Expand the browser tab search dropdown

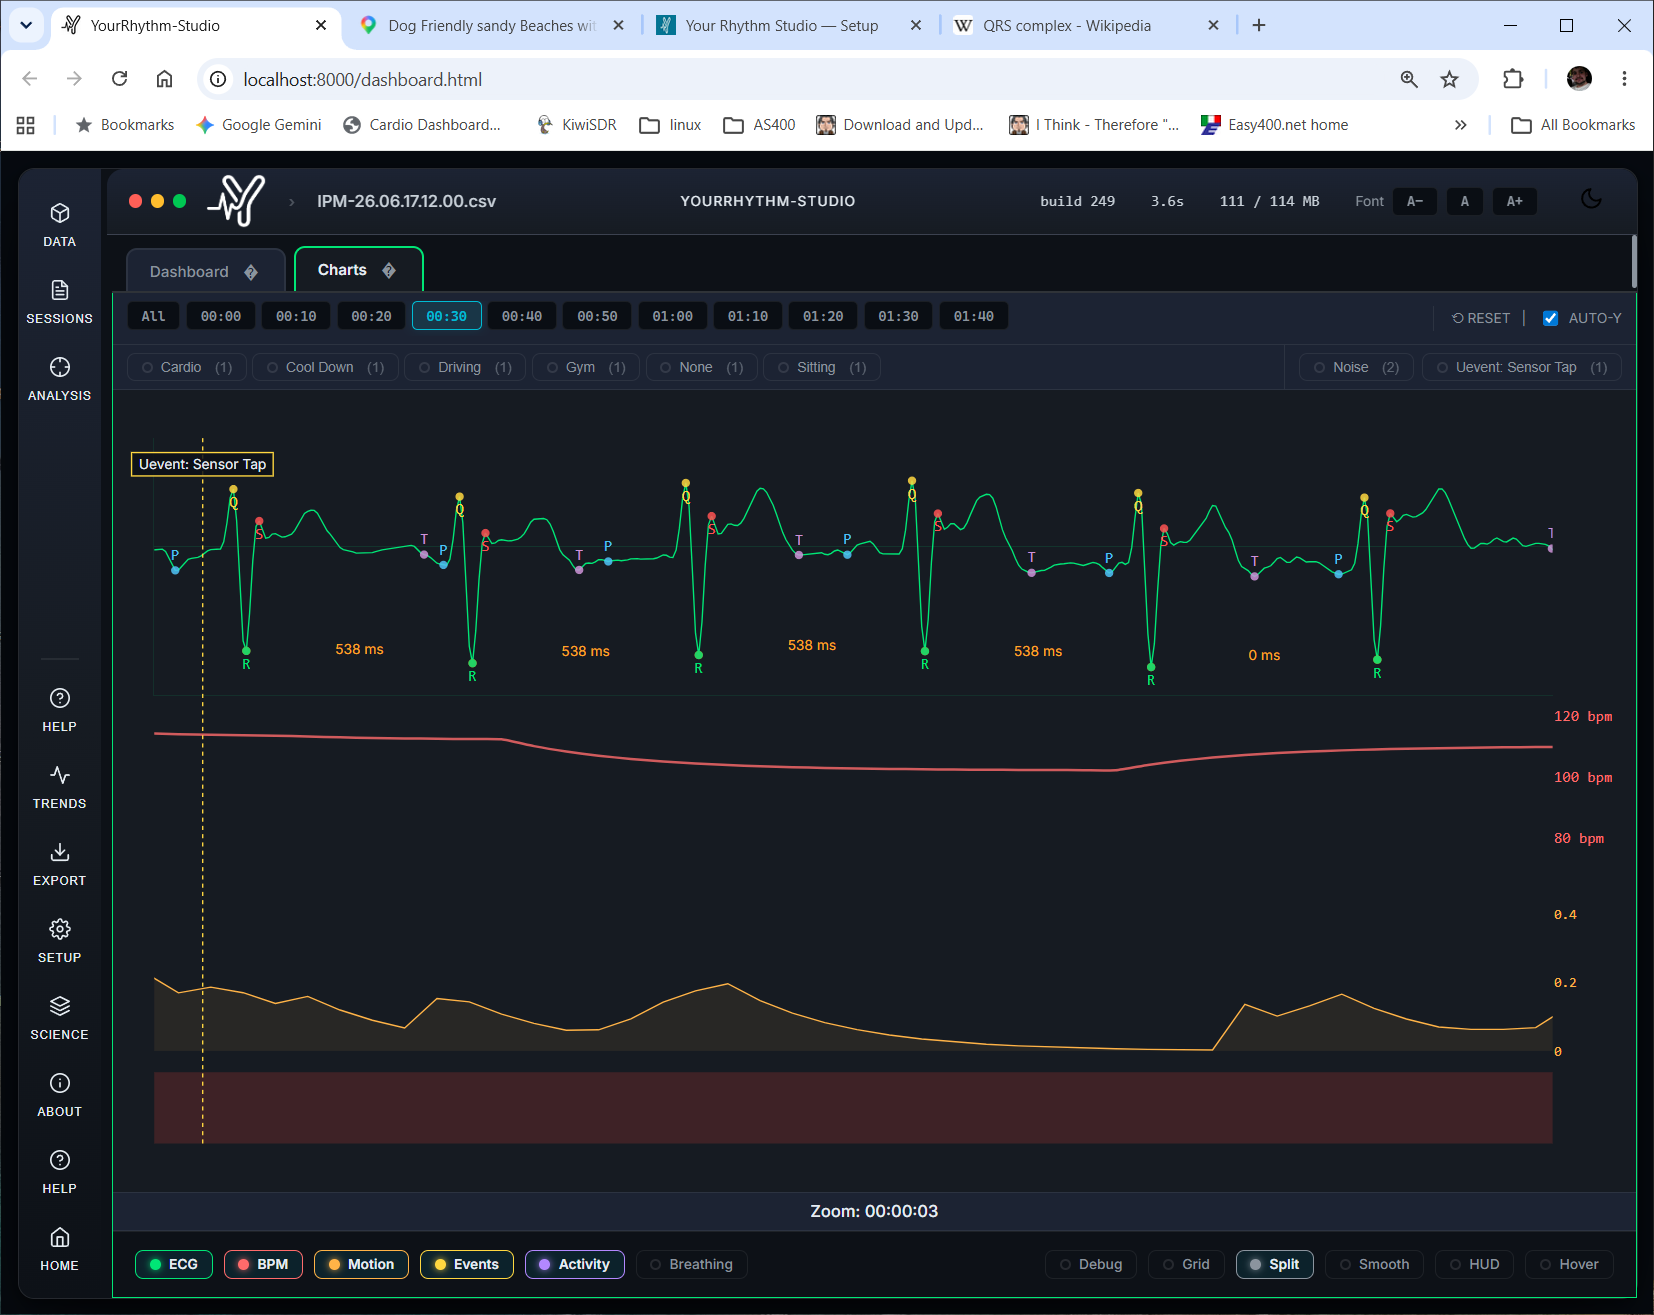coord(26,25)
